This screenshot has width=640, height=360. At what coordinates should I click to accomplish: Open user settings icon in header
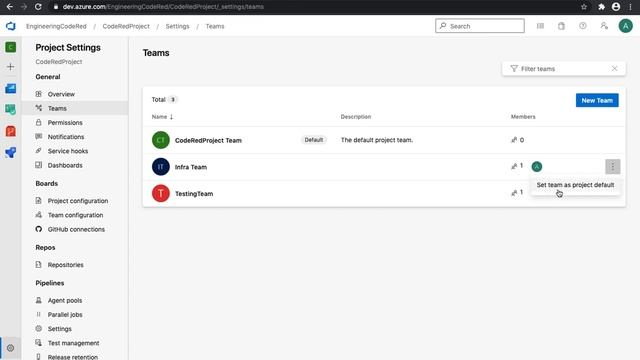point(604,26)
